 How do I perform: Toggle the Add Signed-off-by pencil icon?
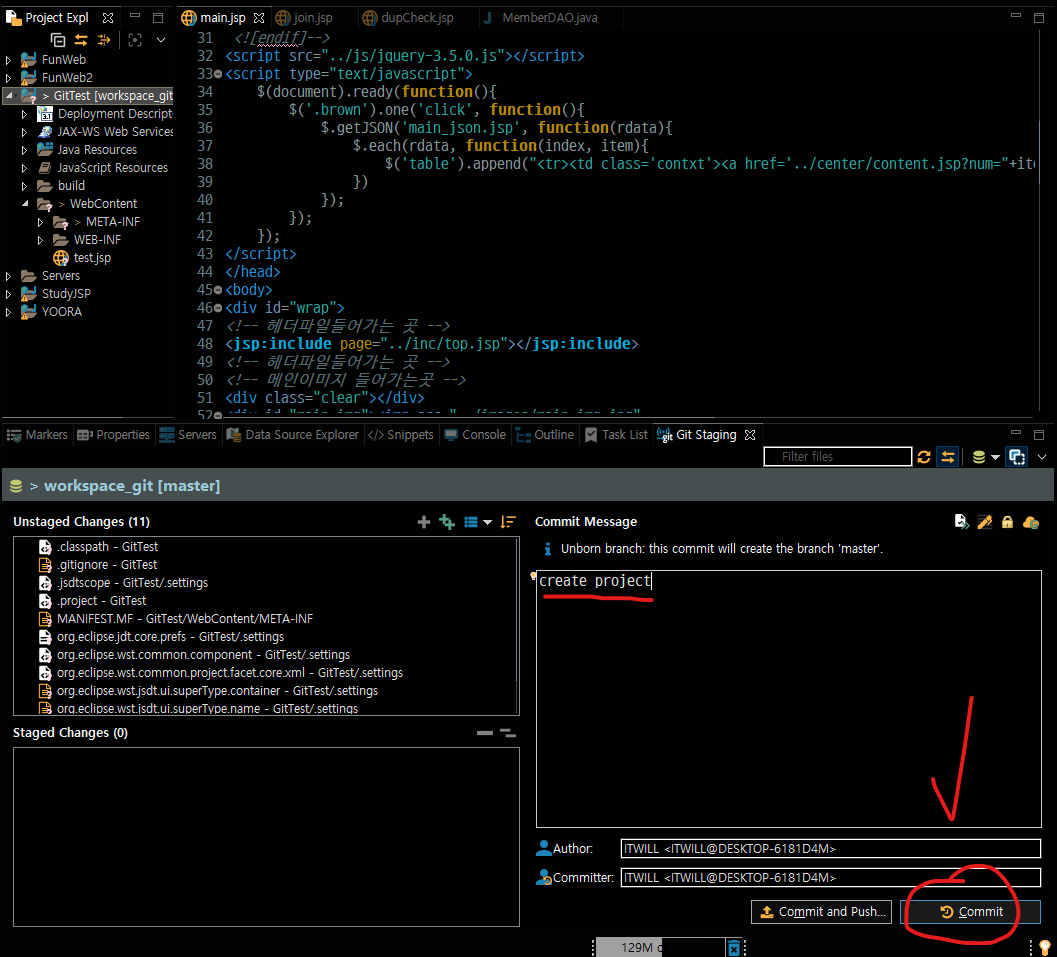click(x=985, y=522)
